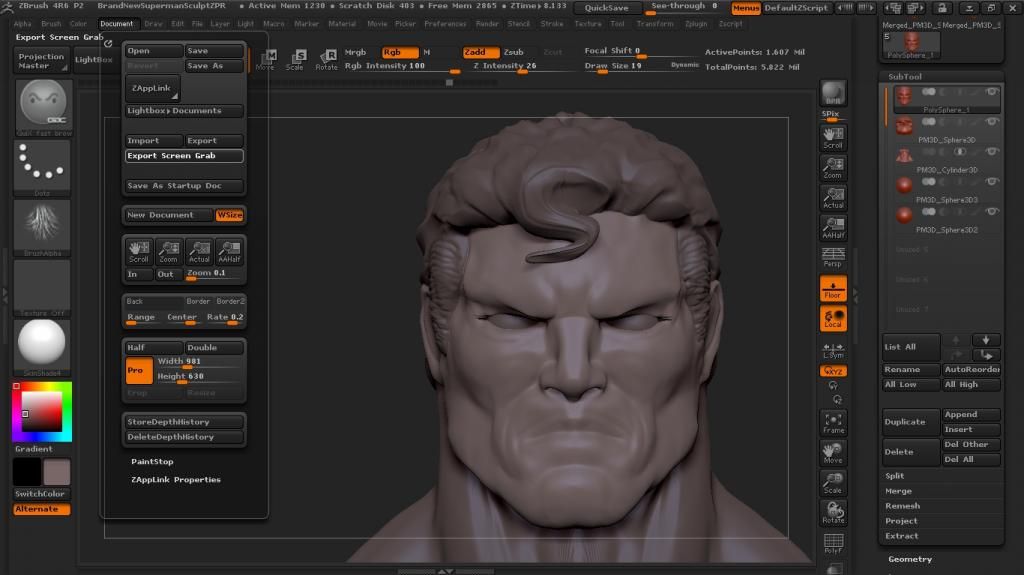This screenshot has width=1024, height=575.
Task: Click the Append subtool button
Action: click(971, 415)
